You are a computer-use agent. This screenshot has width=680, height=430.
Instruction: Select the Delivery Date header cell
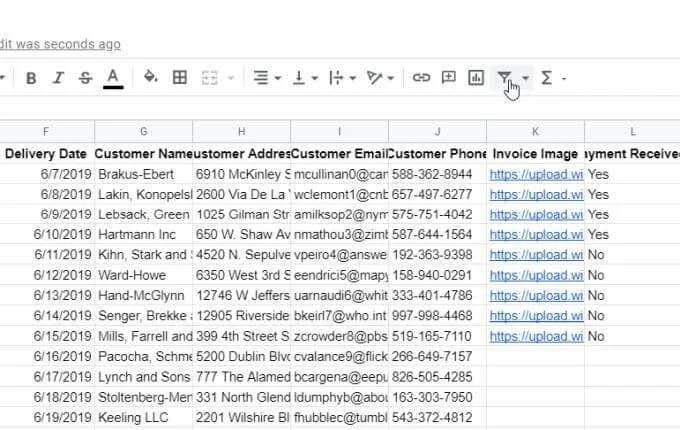click(47, 154)
